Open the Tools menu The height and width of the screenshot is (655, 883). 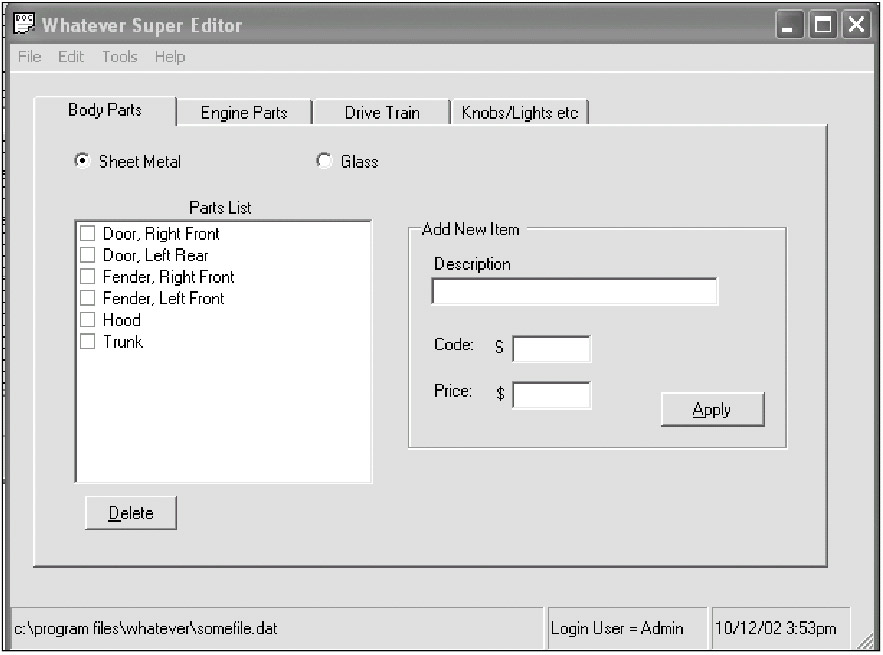(x=119, y=57)
